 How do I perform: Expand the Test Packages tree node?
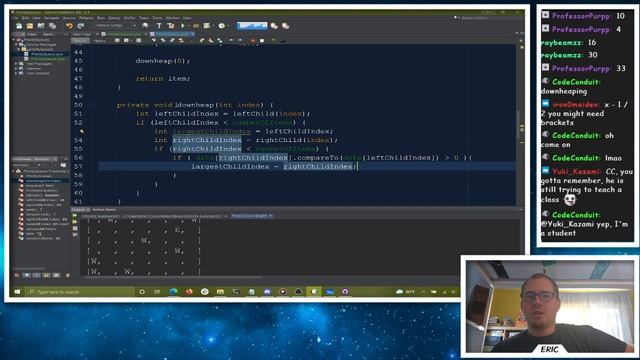tap(17, 64)
